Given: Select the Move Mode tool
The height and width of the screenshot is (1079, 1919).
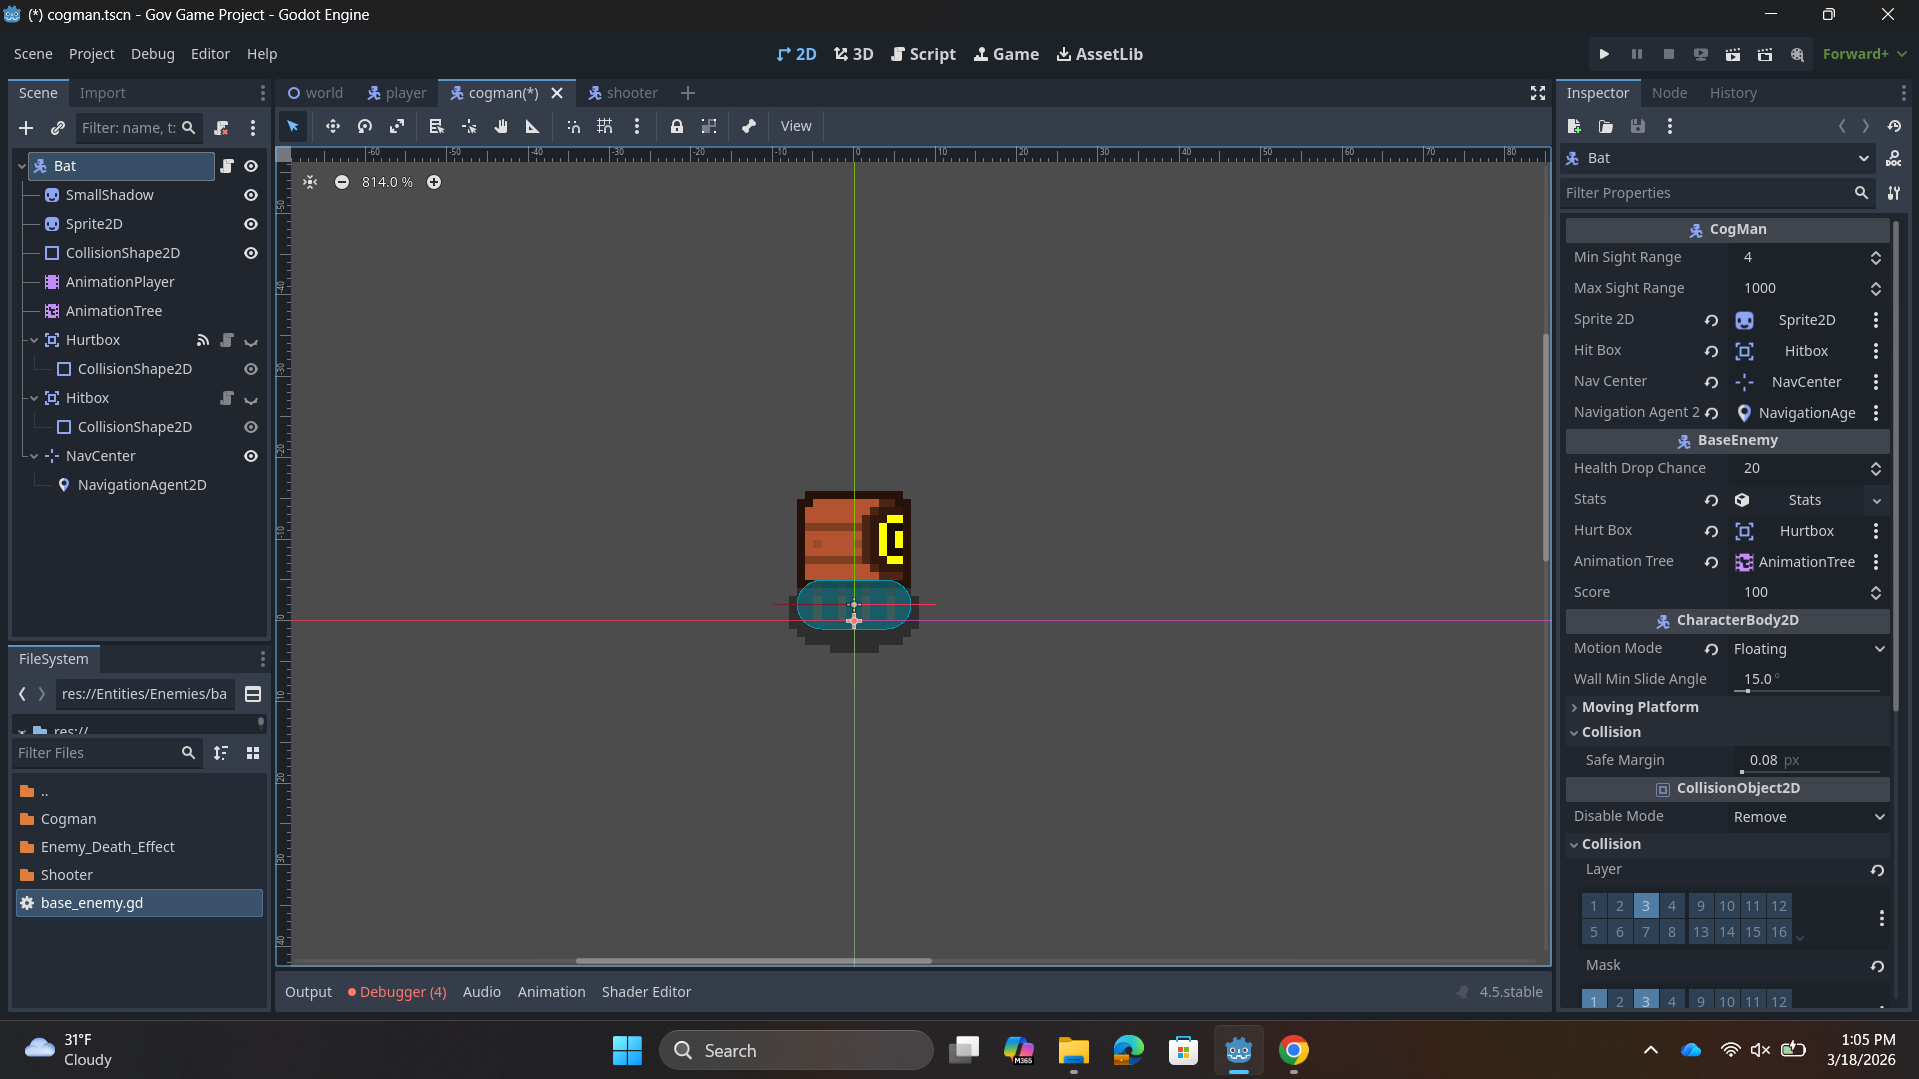Looking at the screenshot, I should point(332,126).
